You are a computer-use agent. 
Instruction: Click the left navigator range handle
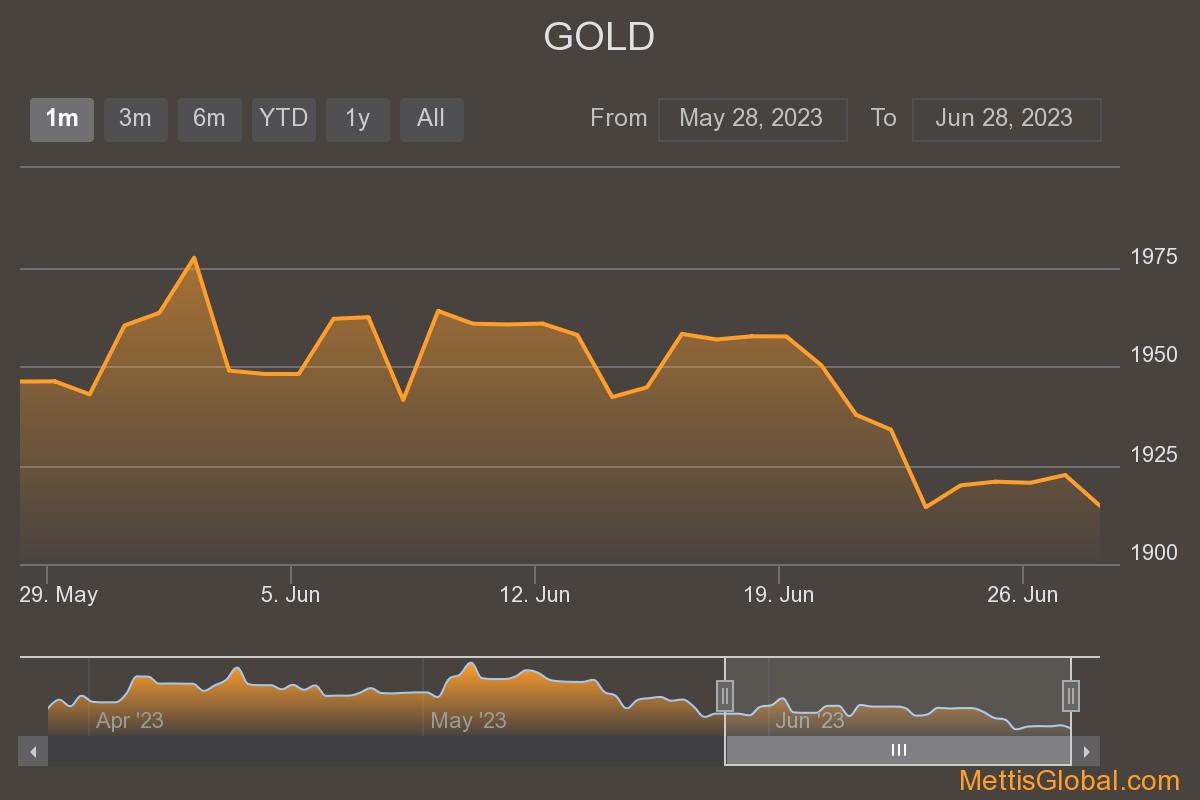point(725,694)
